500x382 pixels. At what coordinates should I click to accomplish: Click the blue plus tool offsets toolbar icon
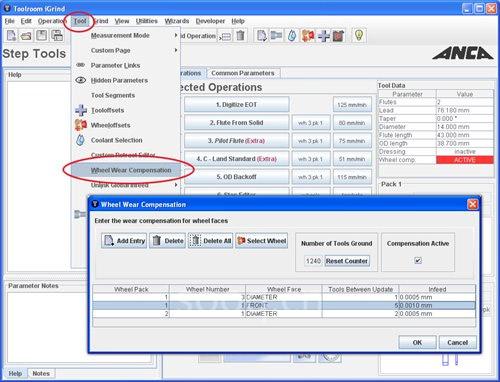323,35
